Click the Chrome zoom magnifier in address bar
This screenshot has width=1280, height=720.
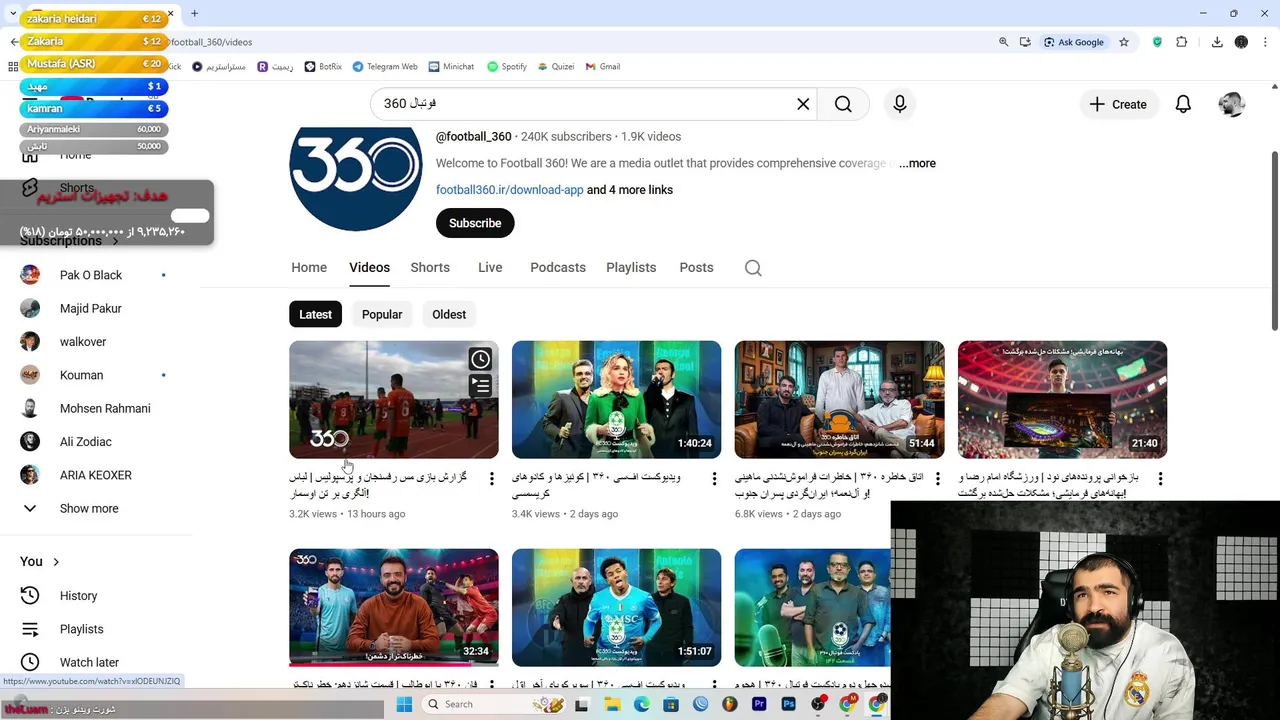tap(1003, 42)
